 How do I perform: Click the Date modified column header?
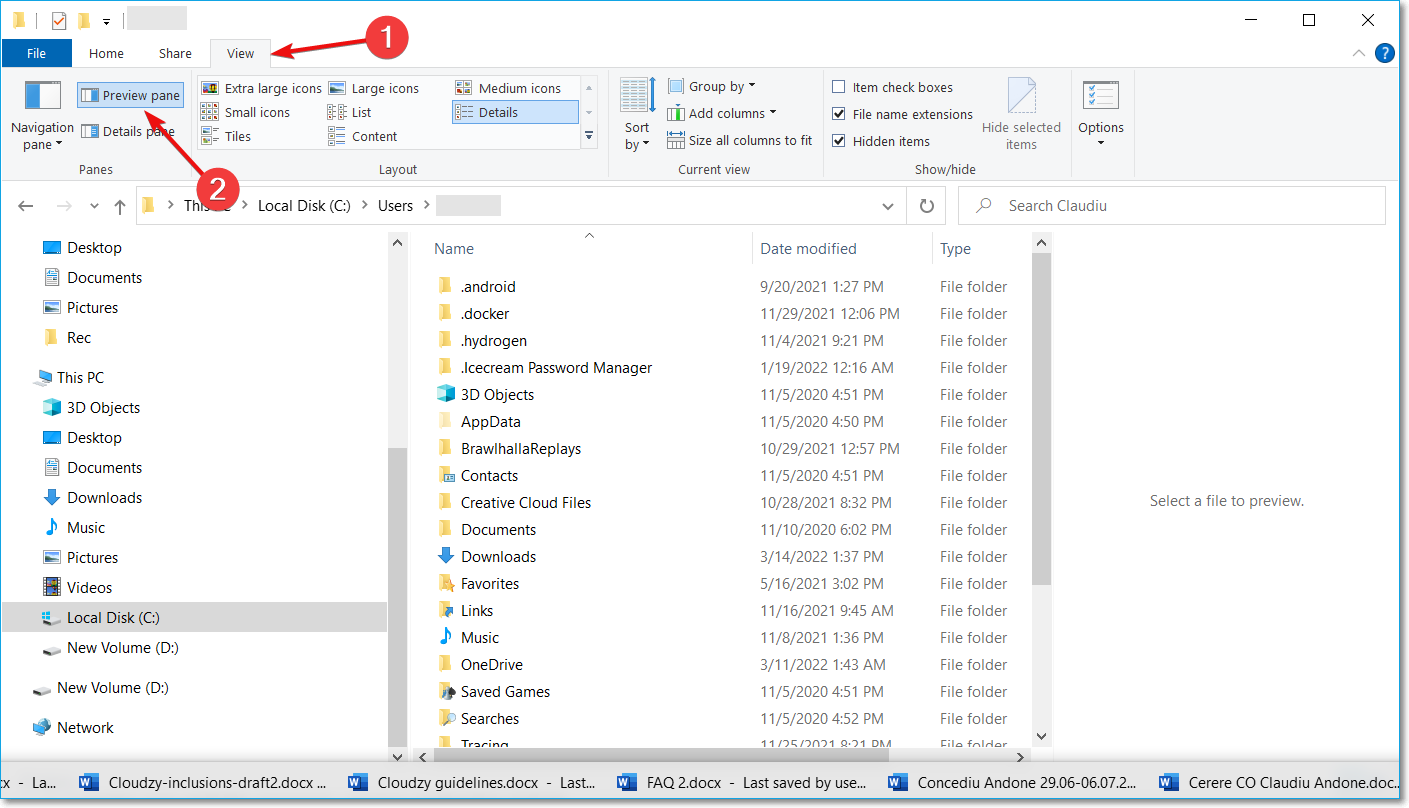(808, 249)
